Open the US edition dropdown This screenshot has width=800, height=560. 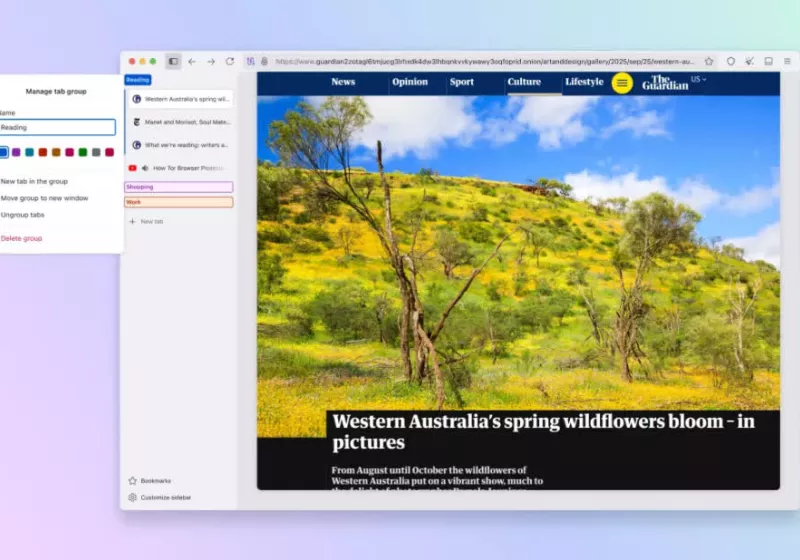(698, 80)
